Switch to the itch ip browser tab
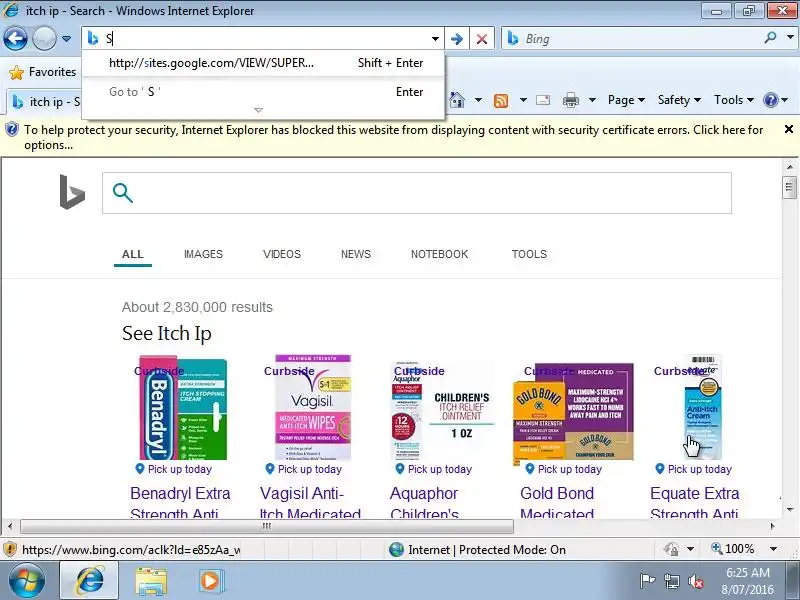 click(46, 102)
